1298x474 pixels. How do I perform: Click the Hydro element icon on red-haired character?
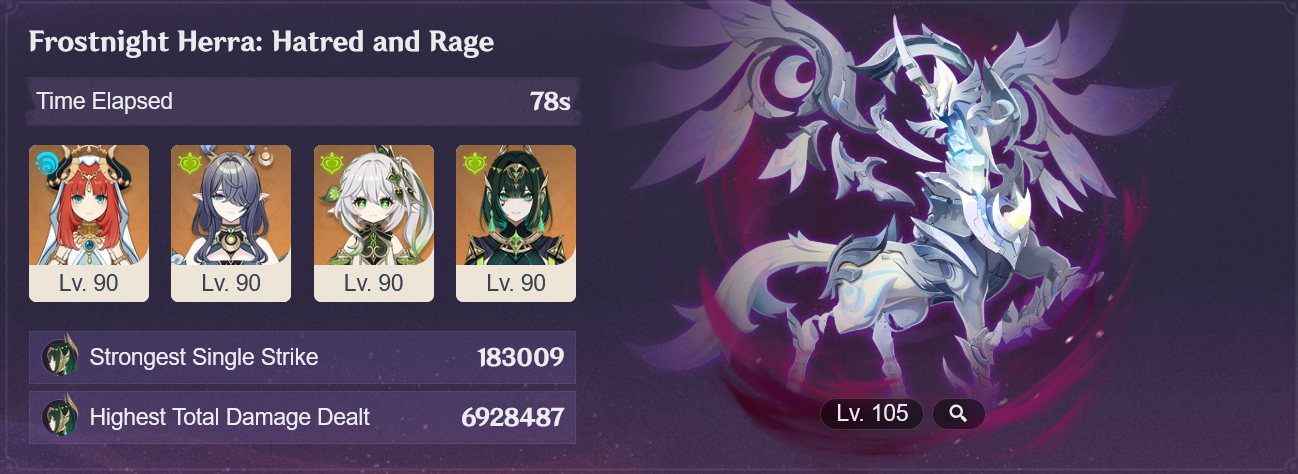46,162
